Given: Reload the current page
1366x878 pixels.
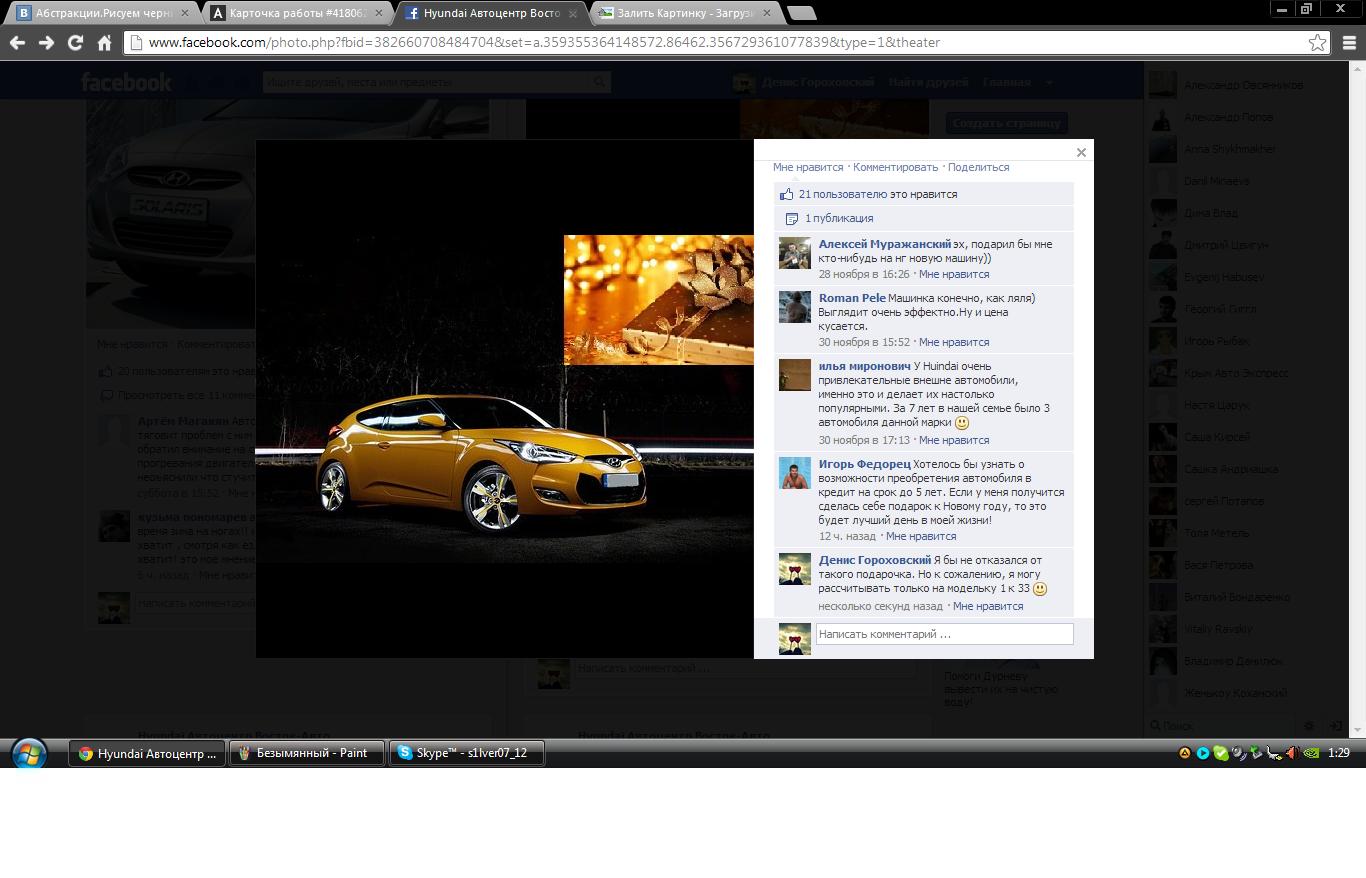Looking at the screenshot, I should 75,43.
